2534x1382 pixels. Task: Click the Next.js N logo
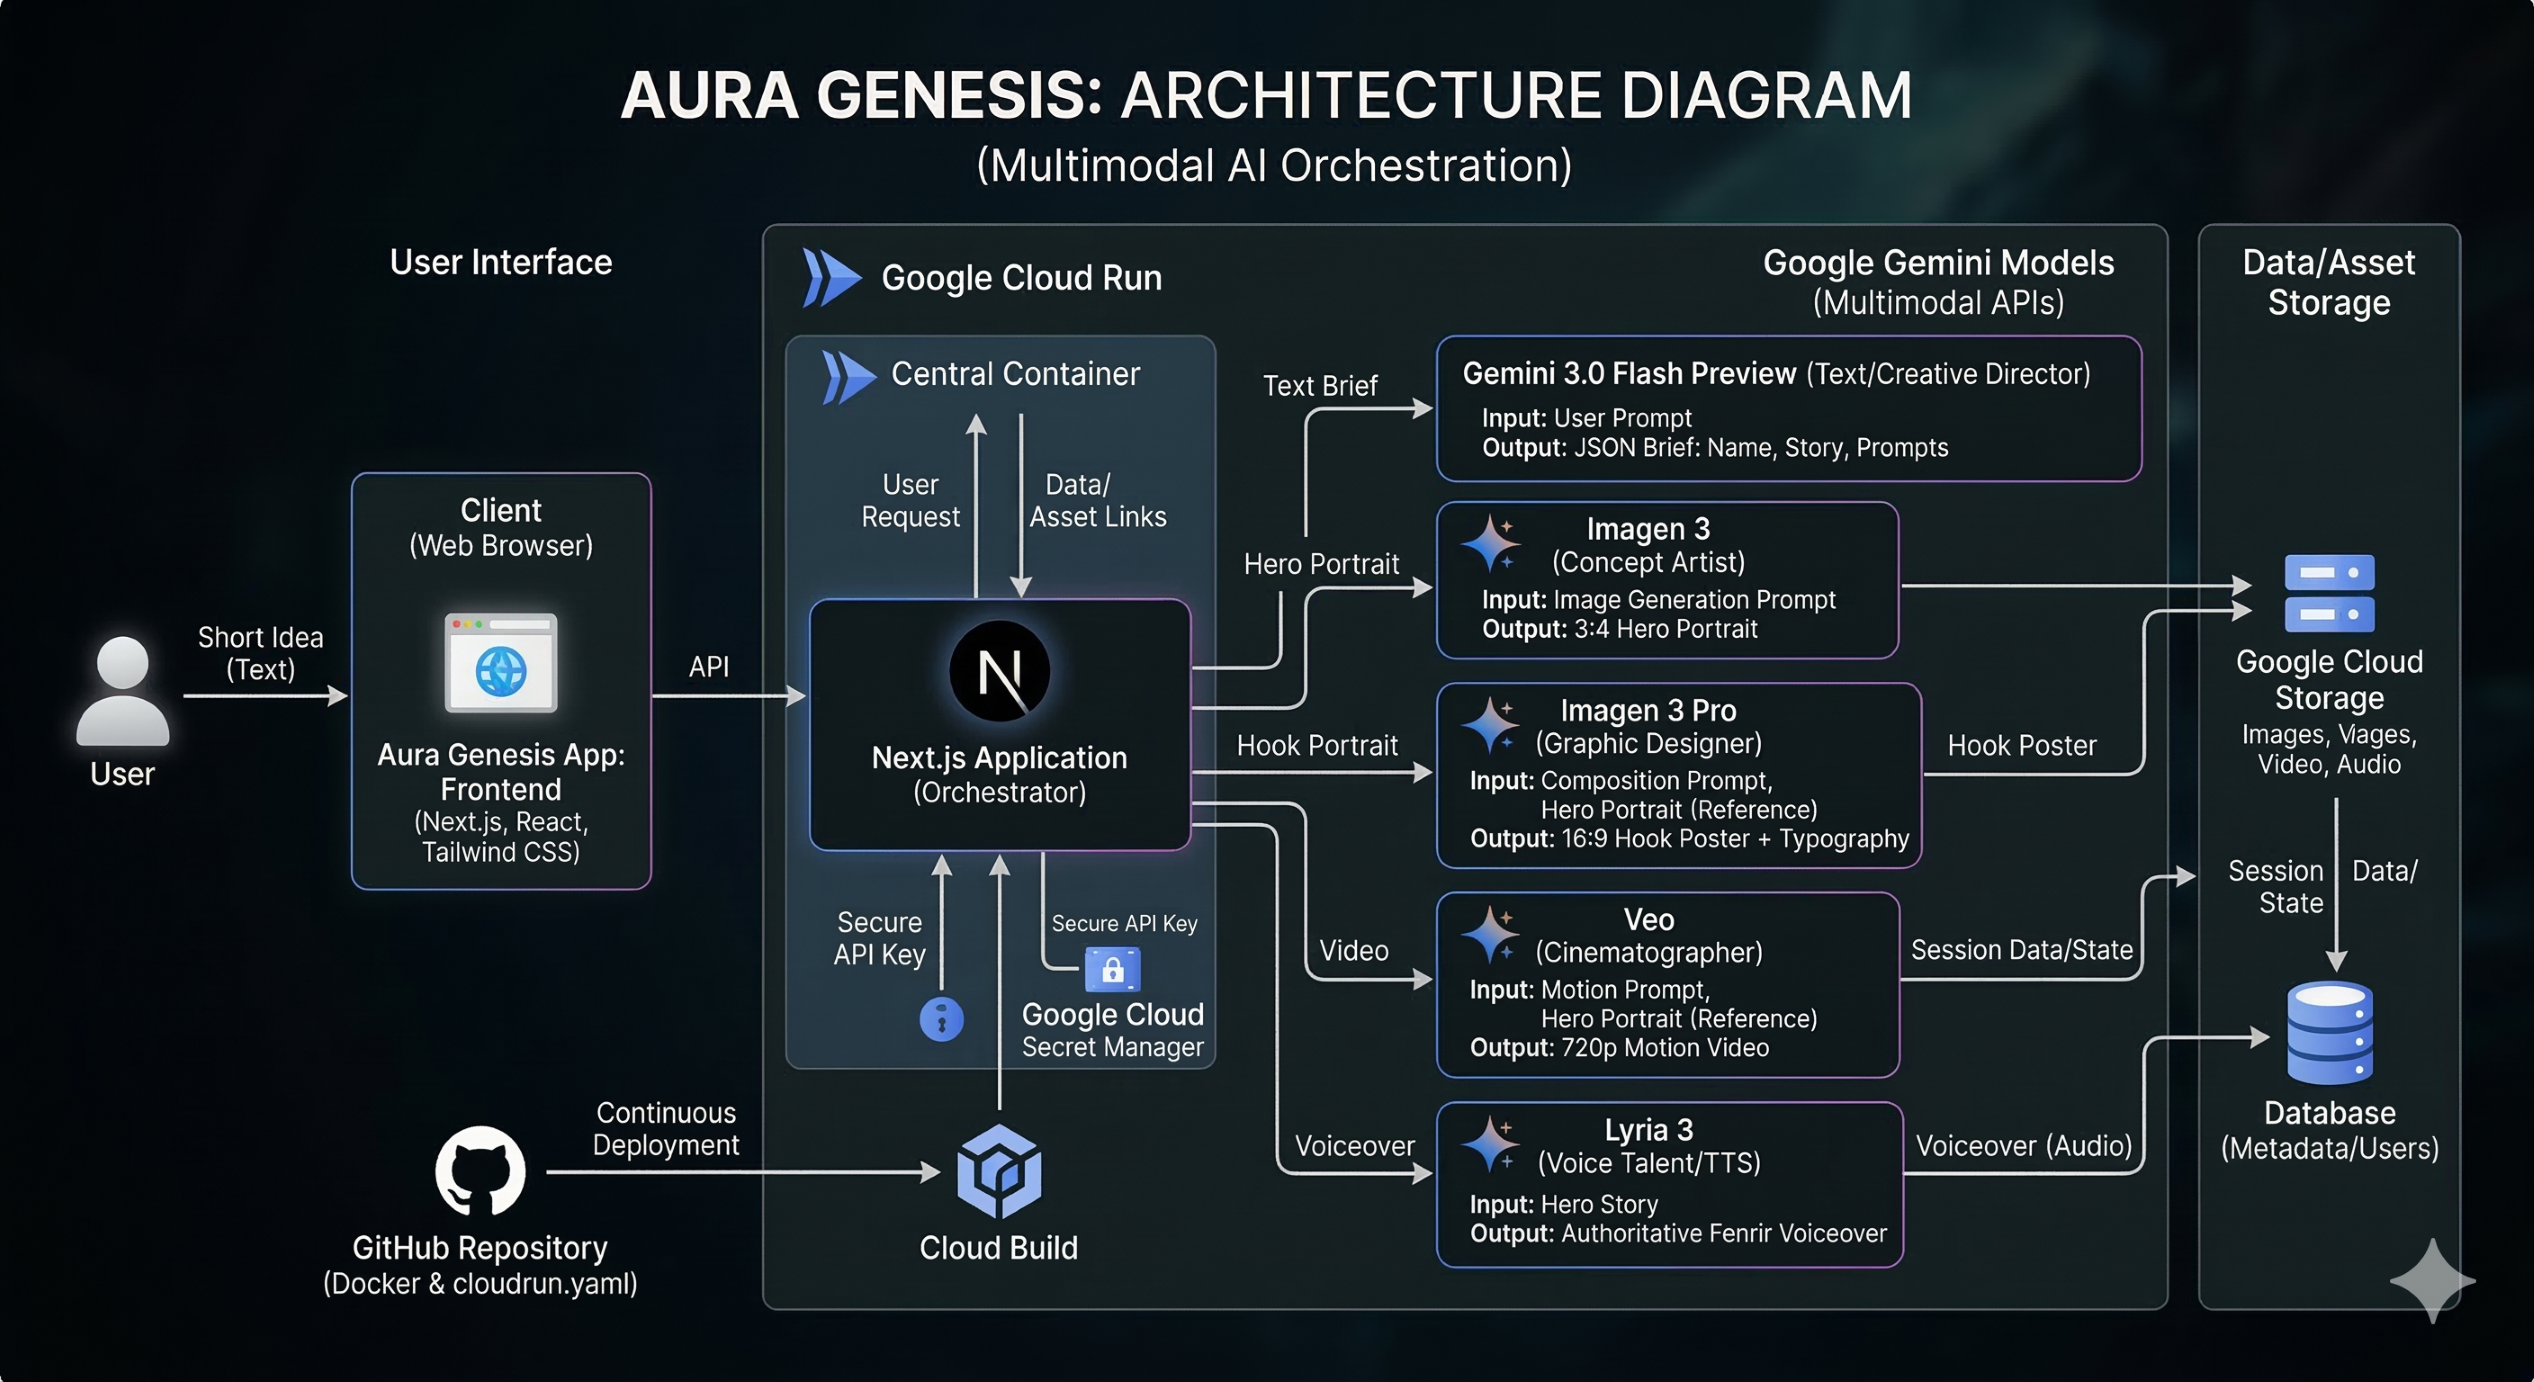click(999, 671)
